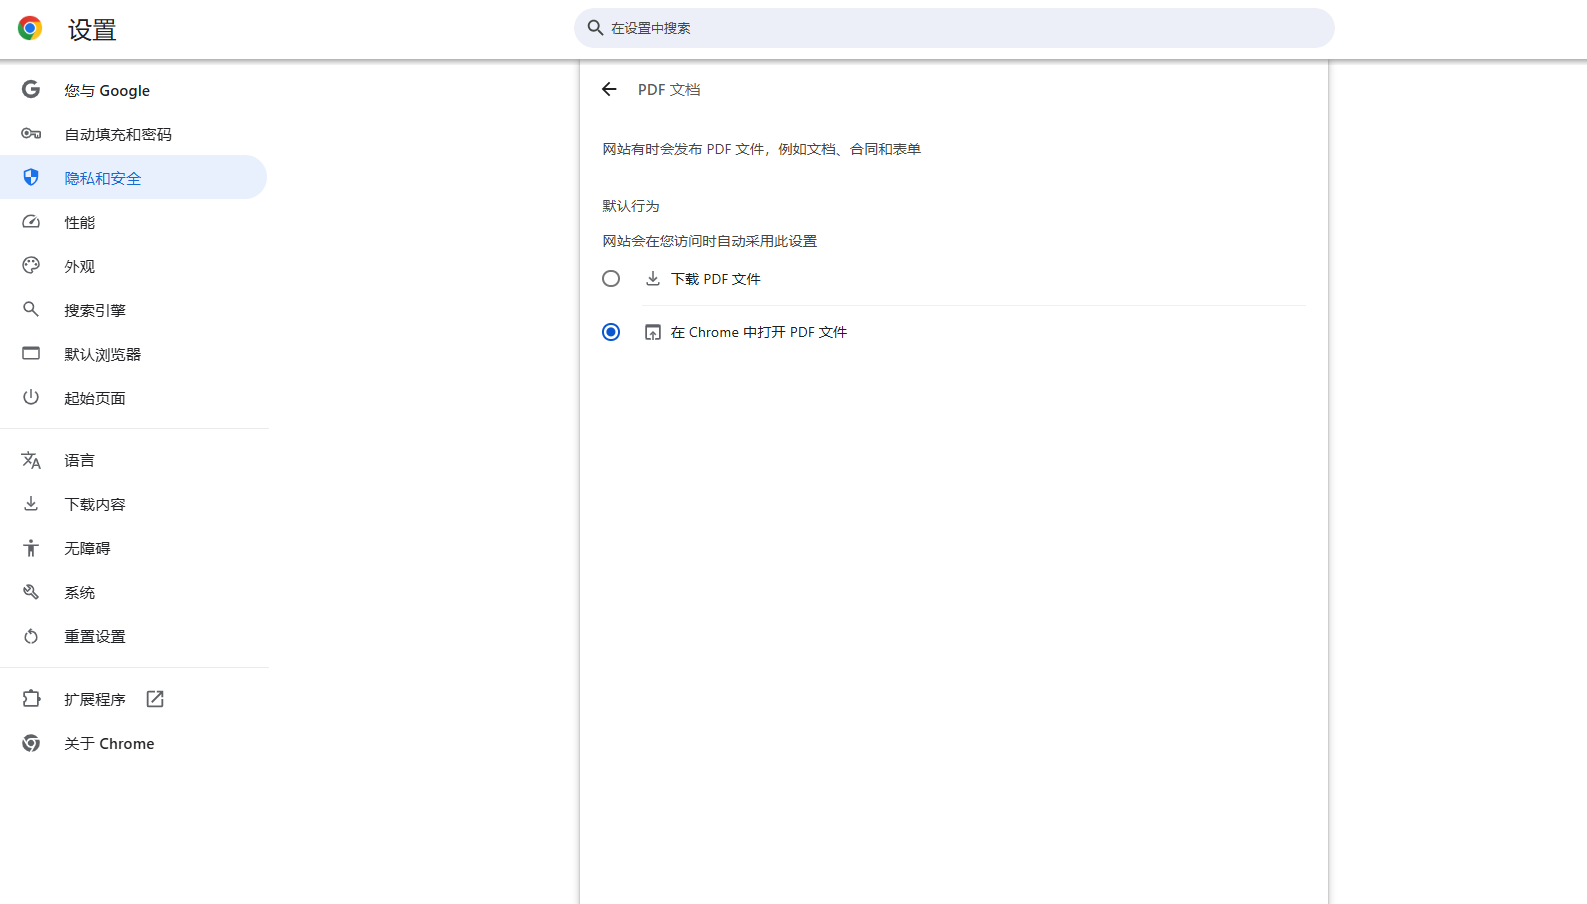Click the reset icon for 重置设置
1587x904 pixels.
click(x=31, y=636)
